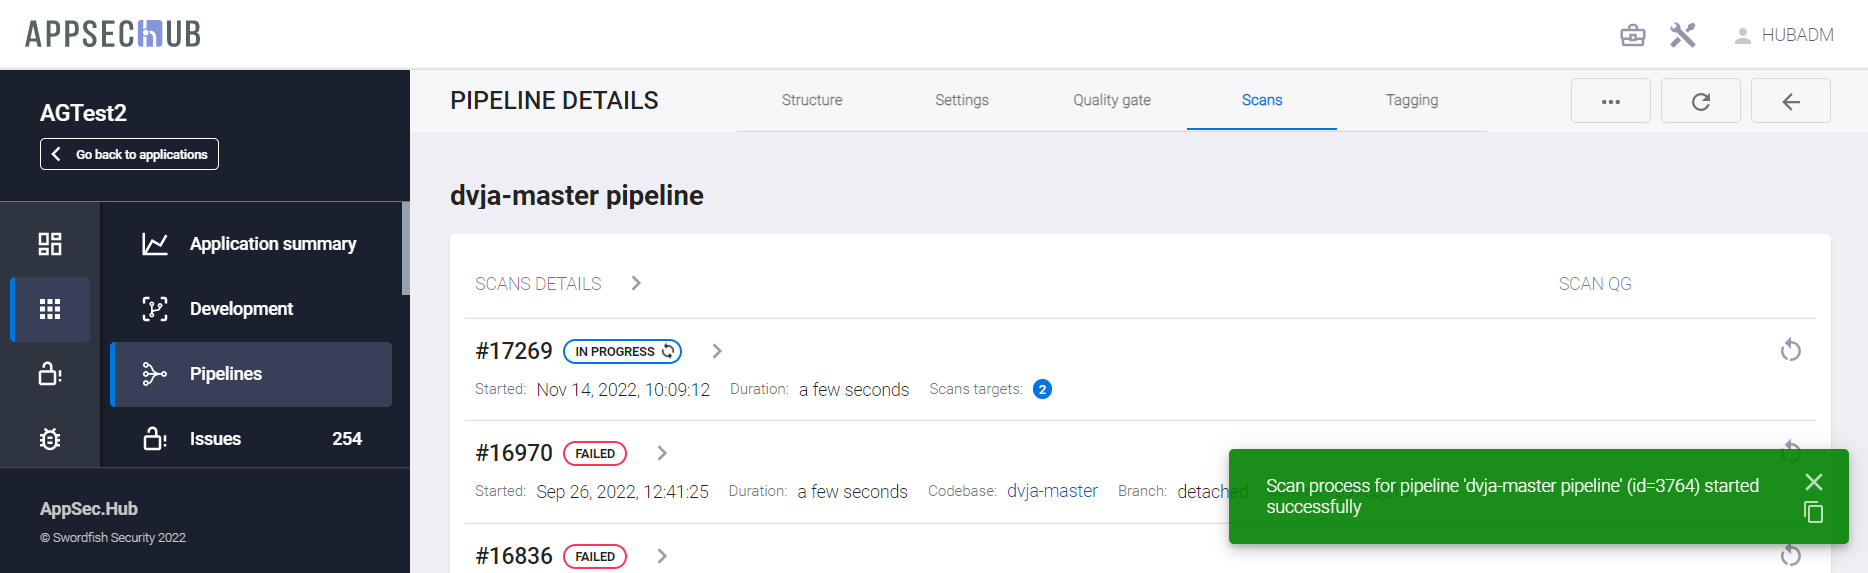This screenshot has width=1868, height=573.
Task: Click the lock alert icon in left rail
Action: 50,374
